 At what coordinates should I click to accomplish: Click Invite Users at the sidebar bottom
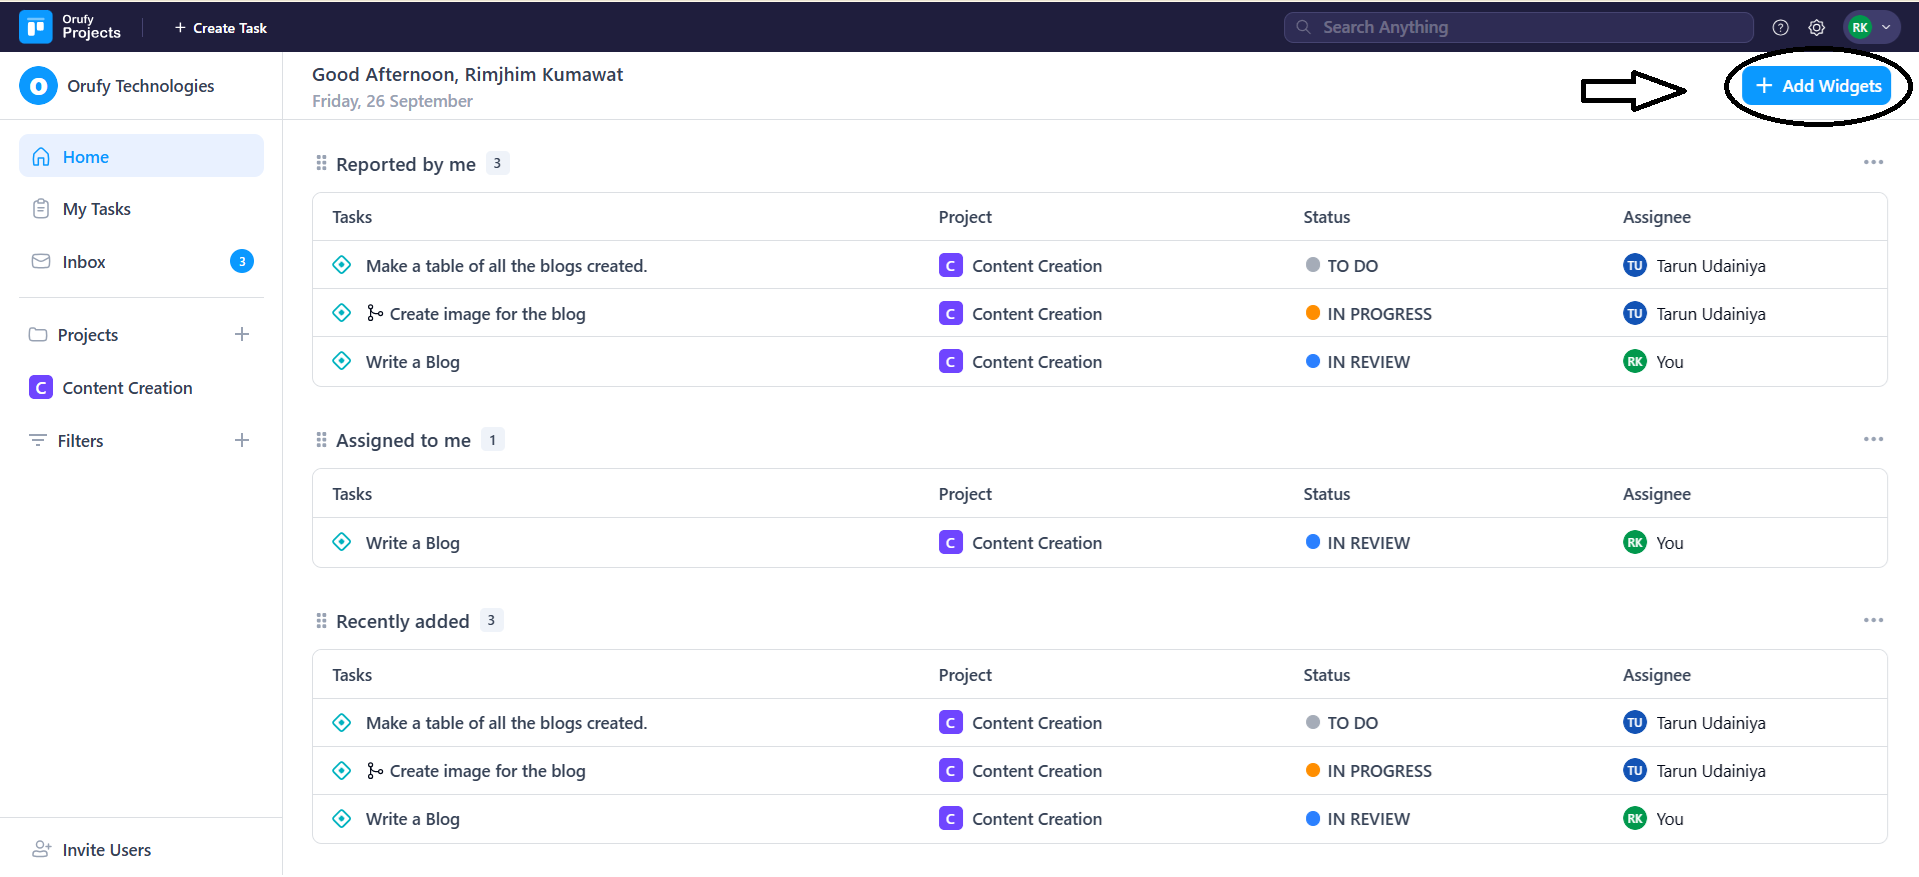coord(106,850)
